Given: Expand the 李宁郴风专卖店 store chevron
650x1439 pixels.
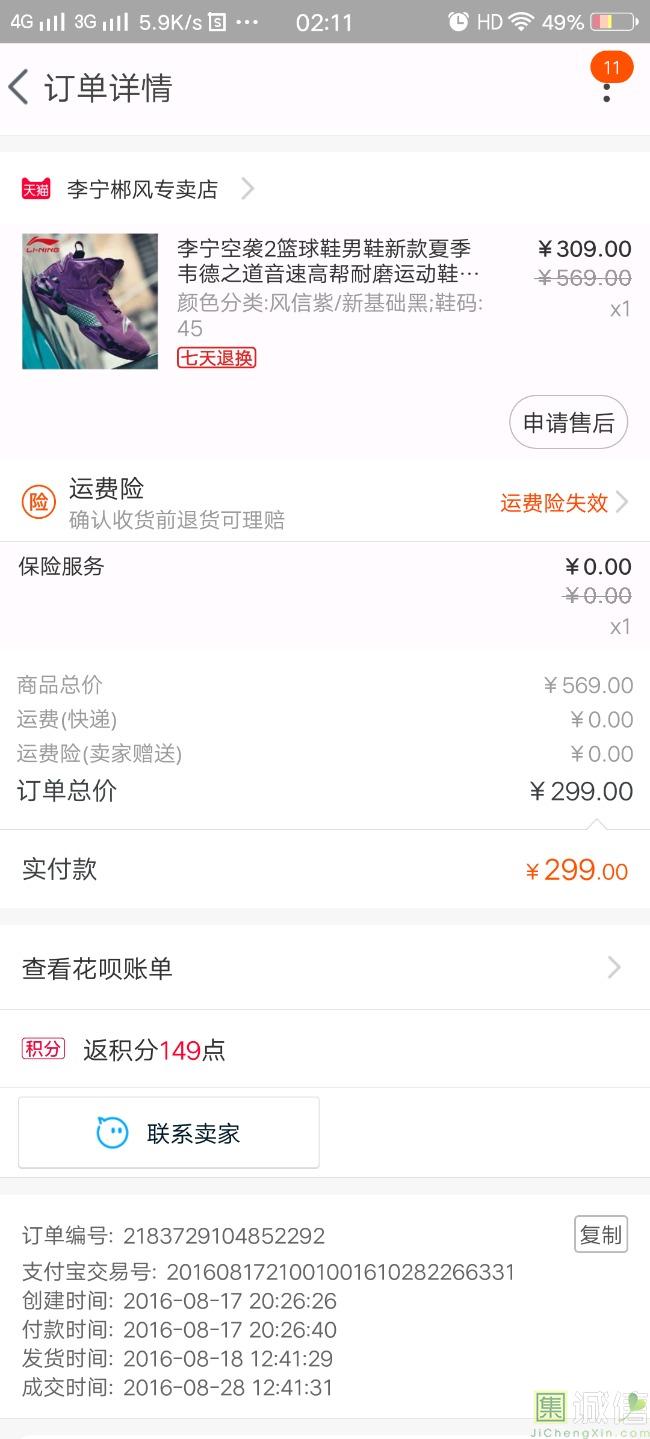Looking at the screenshot, I should pos(248,189).
